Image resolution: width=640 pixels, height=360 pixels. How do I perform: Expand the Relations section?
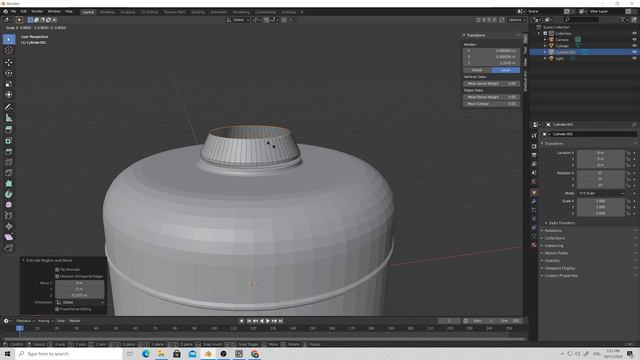(553, 231)
